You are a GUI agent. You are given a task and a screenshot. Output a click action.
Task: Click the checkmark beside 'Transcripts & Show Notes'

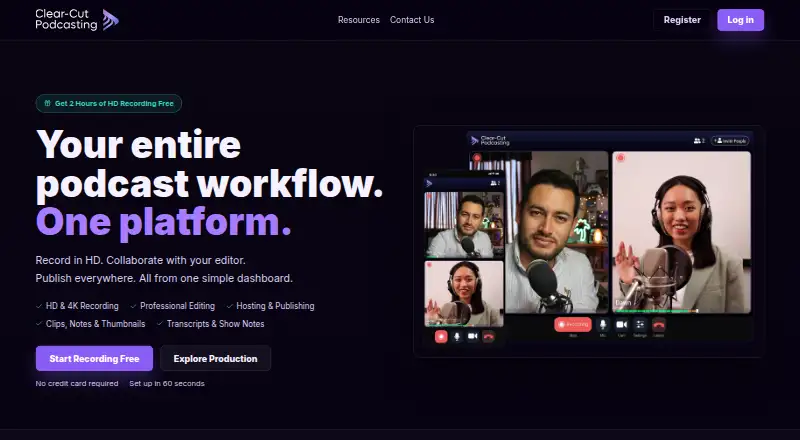pos(160,324)
